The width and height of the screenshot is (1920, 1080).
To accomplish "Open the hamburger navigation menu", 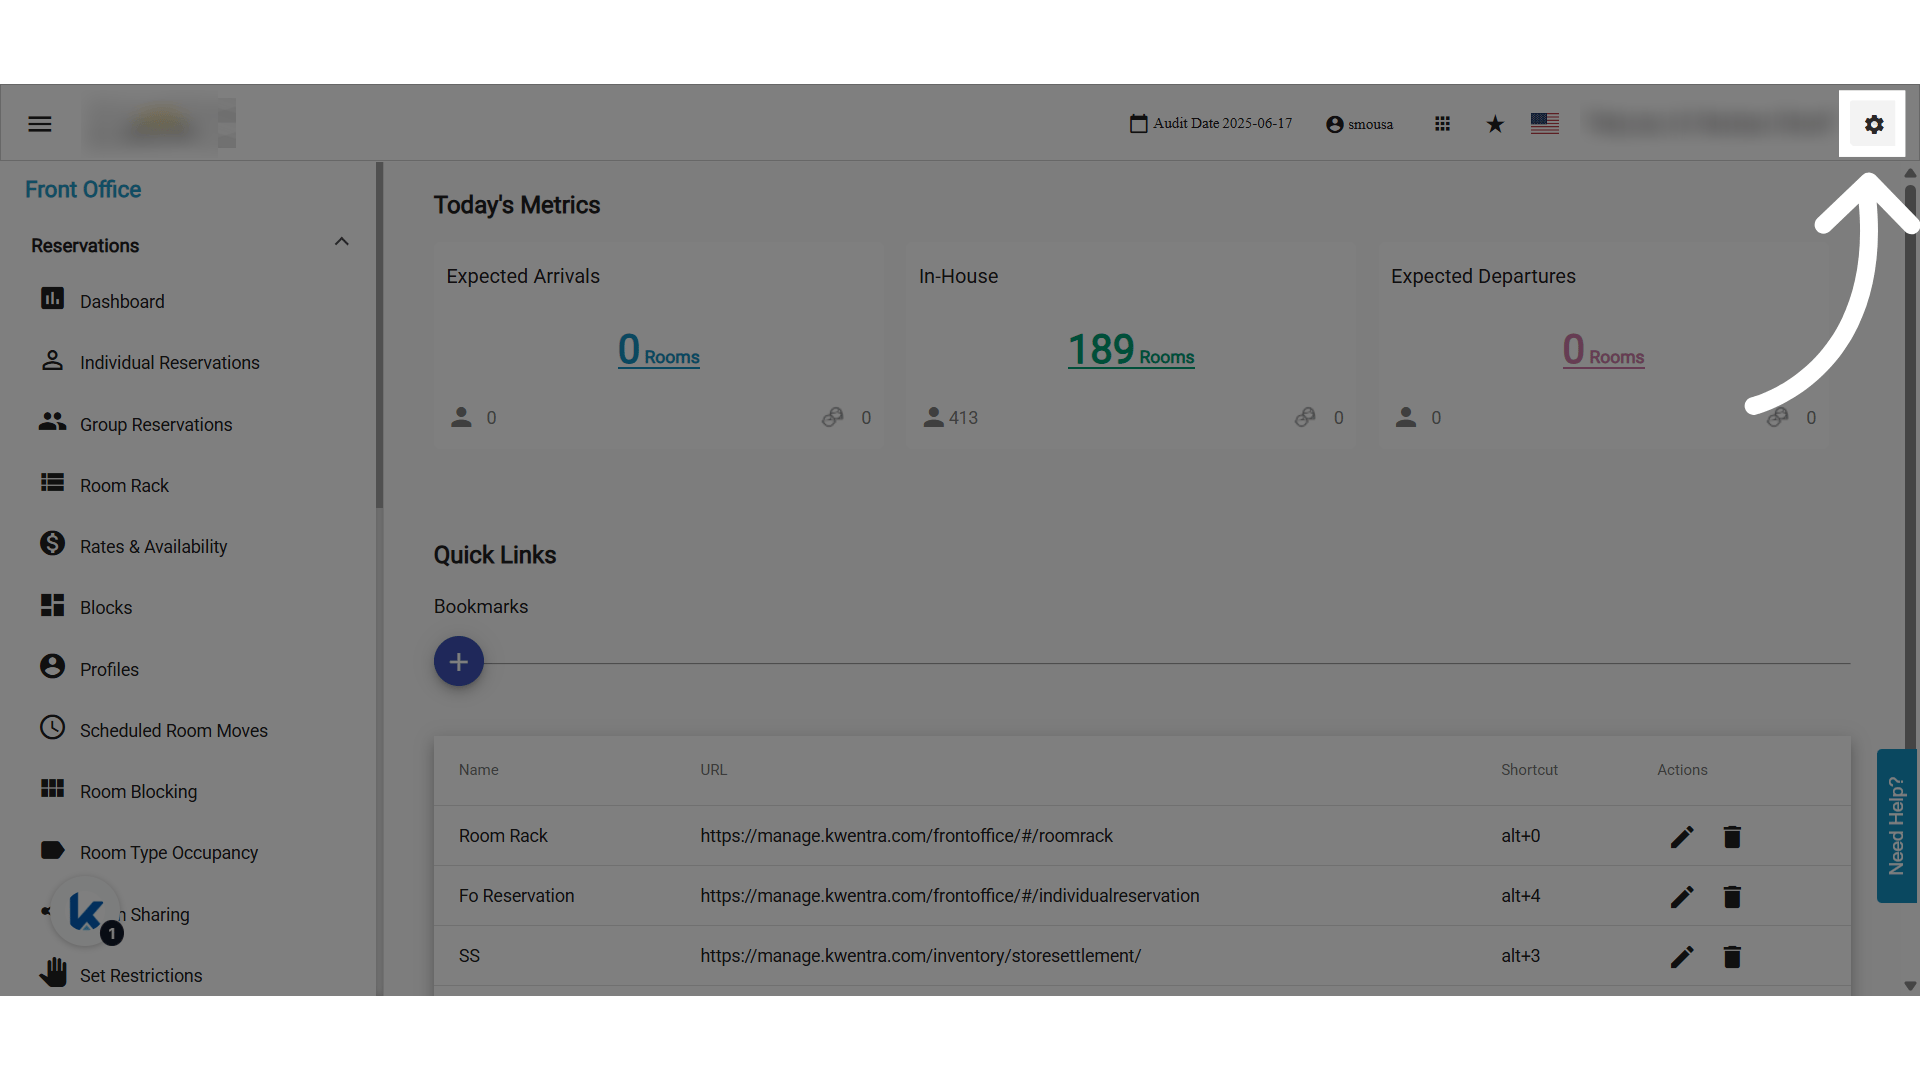I will (40, 124).
